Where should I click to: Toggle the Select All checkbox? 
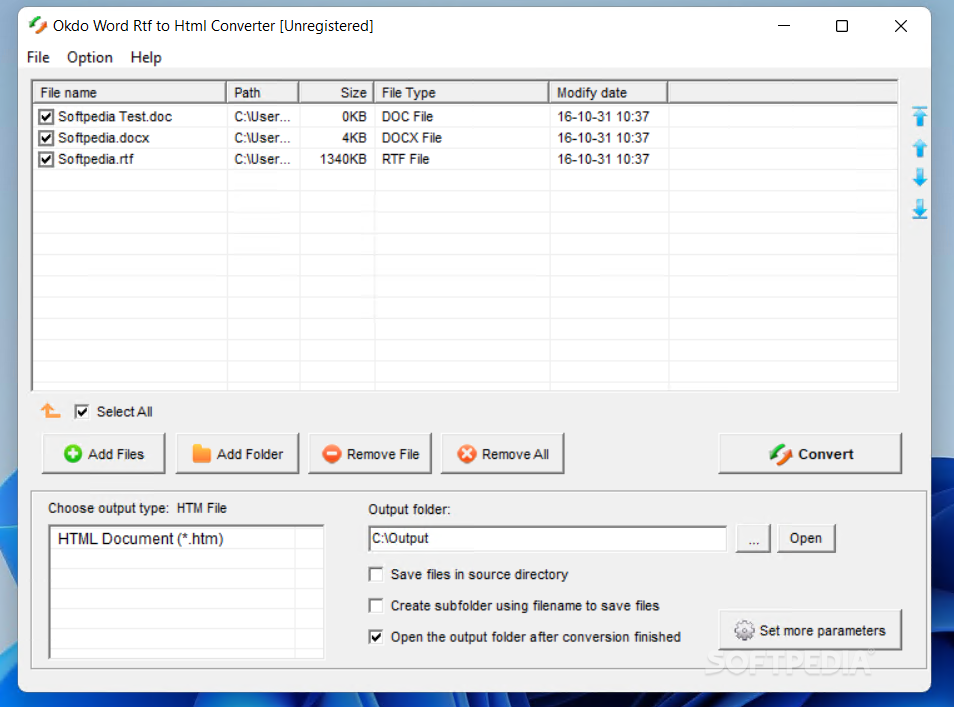82,411
